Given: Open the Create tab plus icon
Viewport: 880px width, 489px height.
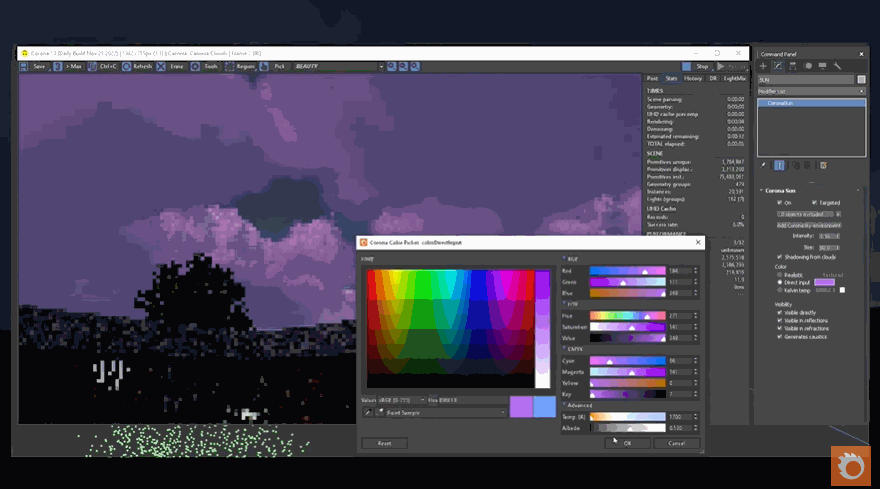Looking at the screenshot, I should click(x=763, y=66).
